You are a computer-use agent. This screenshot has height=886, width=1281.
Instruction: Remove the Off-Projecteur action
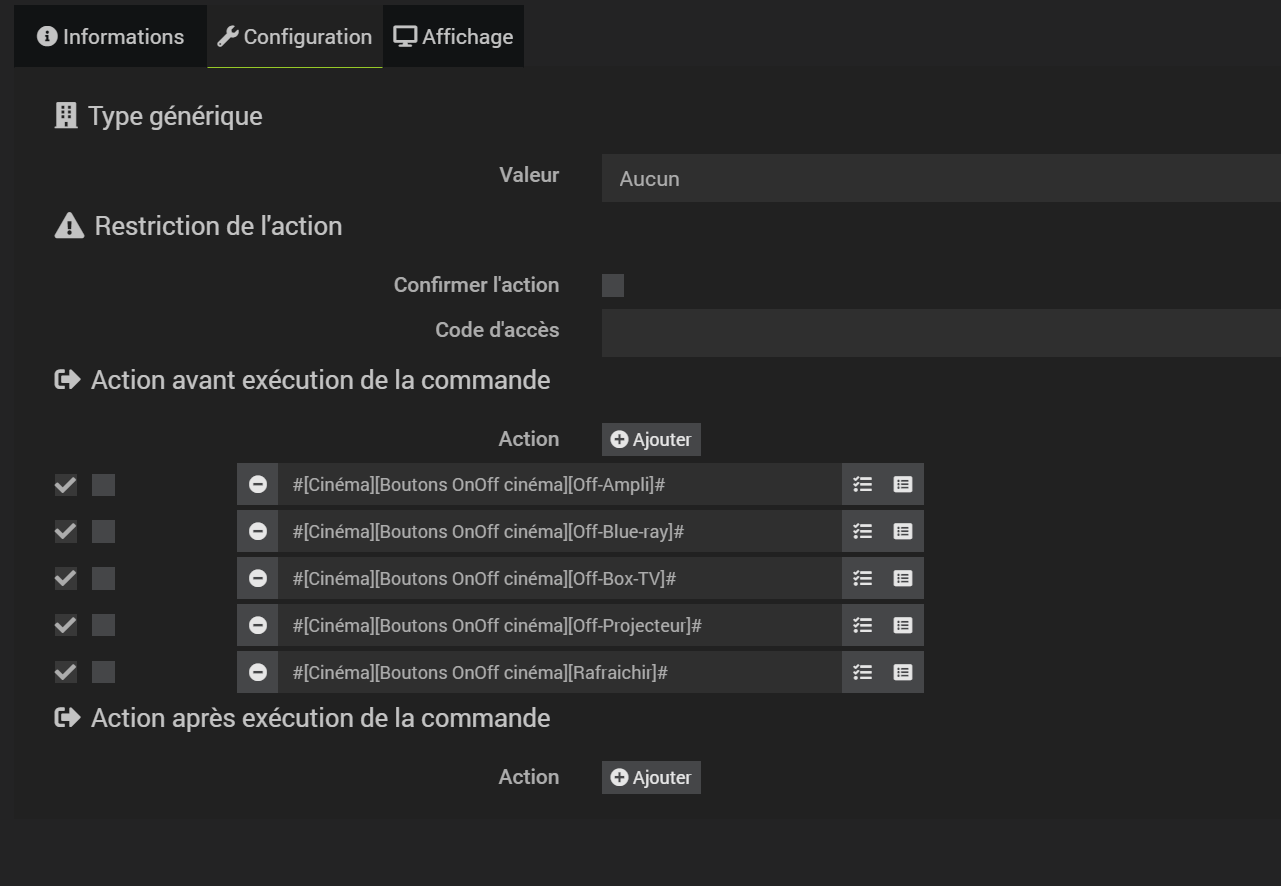click(257, 625)
